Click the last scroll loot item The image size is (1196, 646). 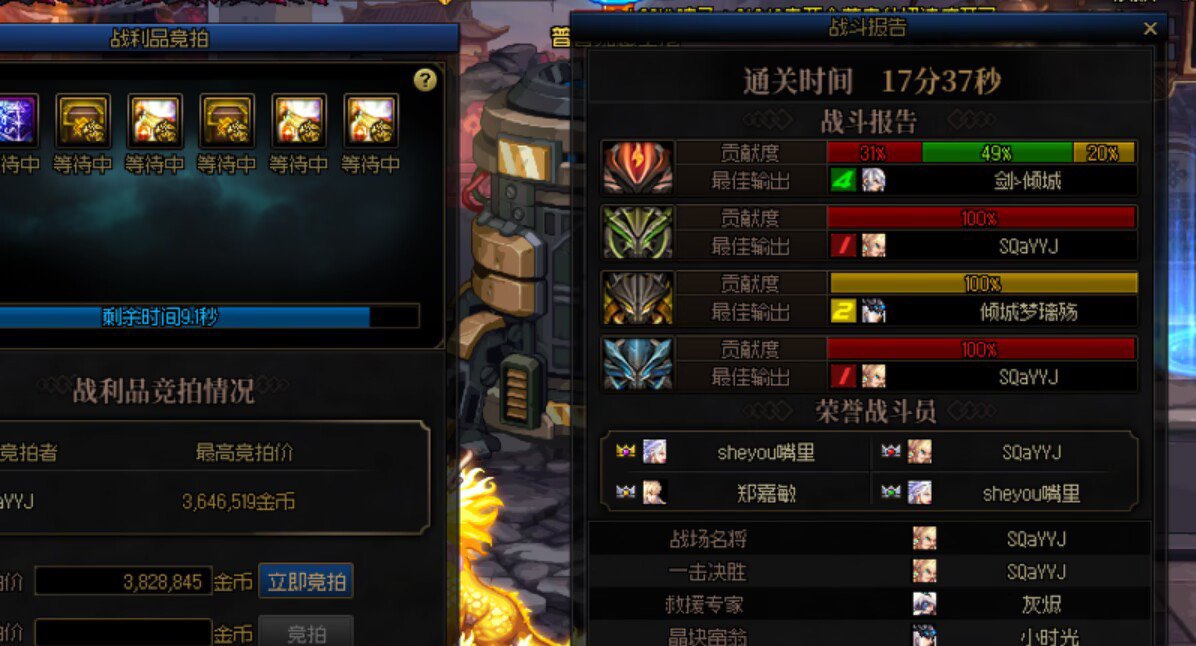click(371, 121)
